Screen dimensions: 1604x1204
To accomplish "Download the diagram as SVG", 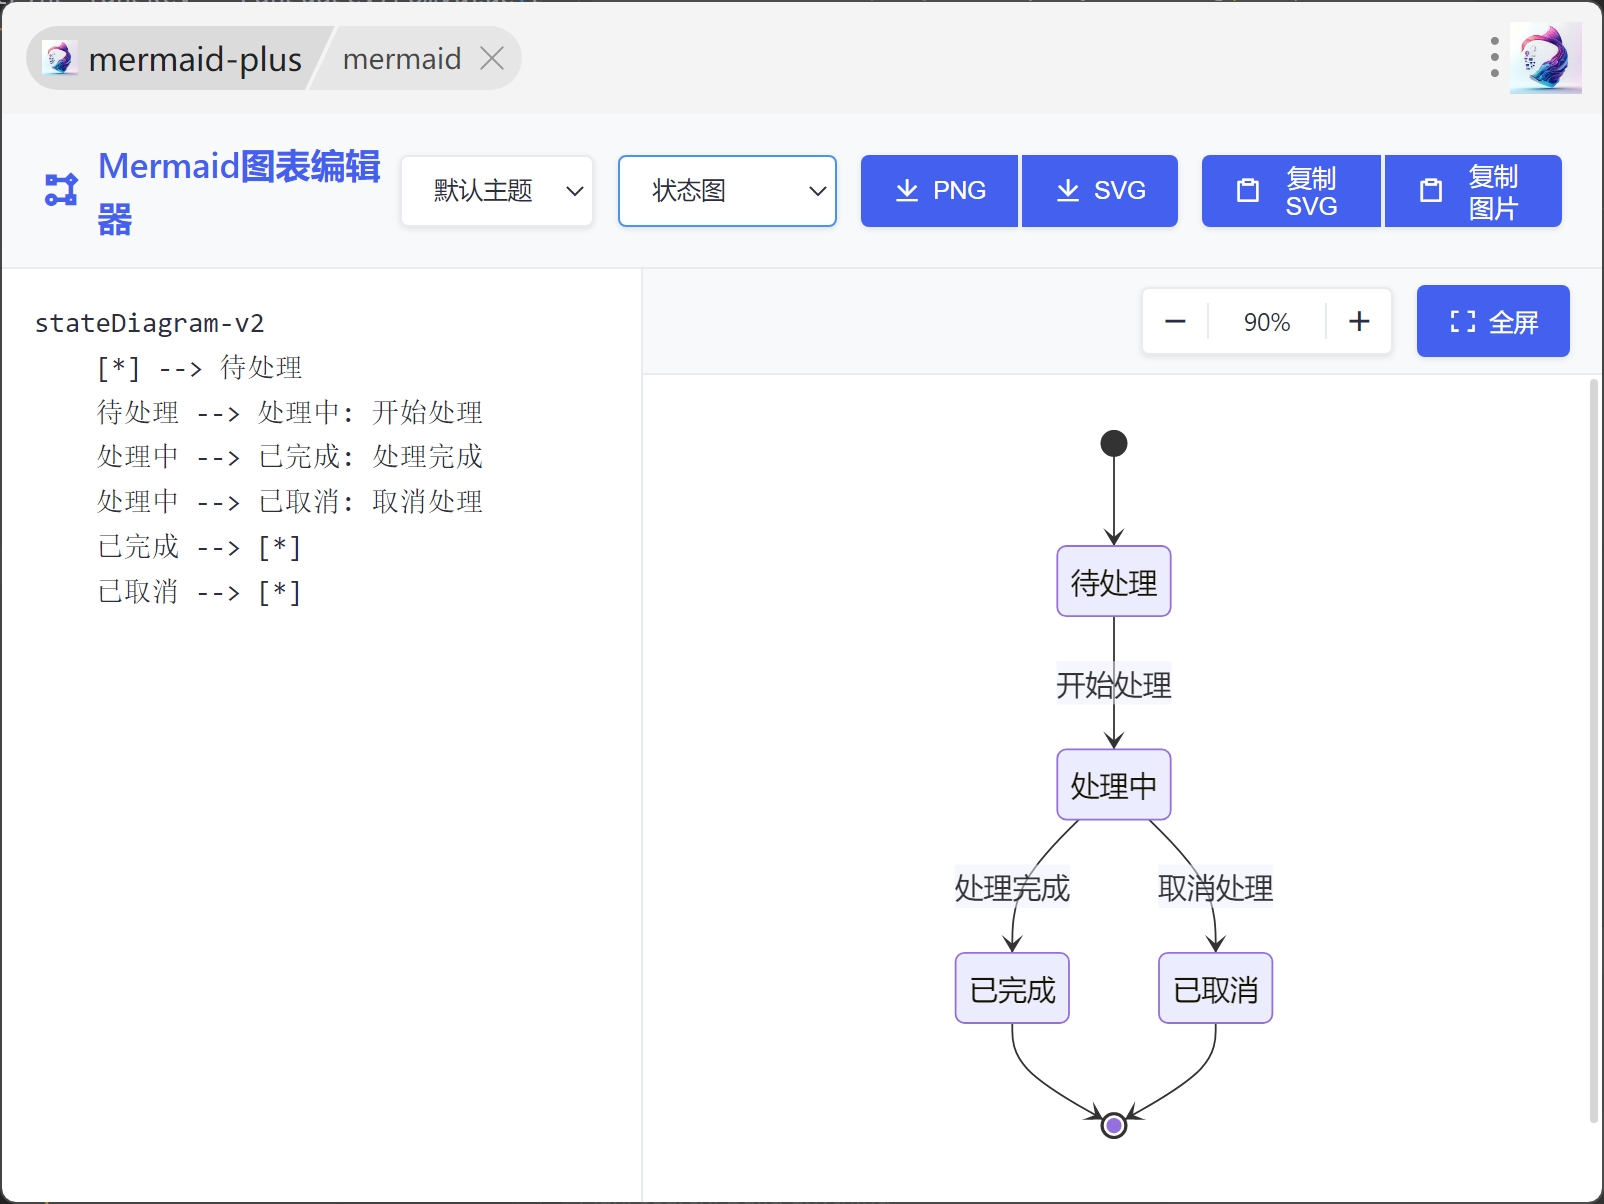I will [1099, 191].
